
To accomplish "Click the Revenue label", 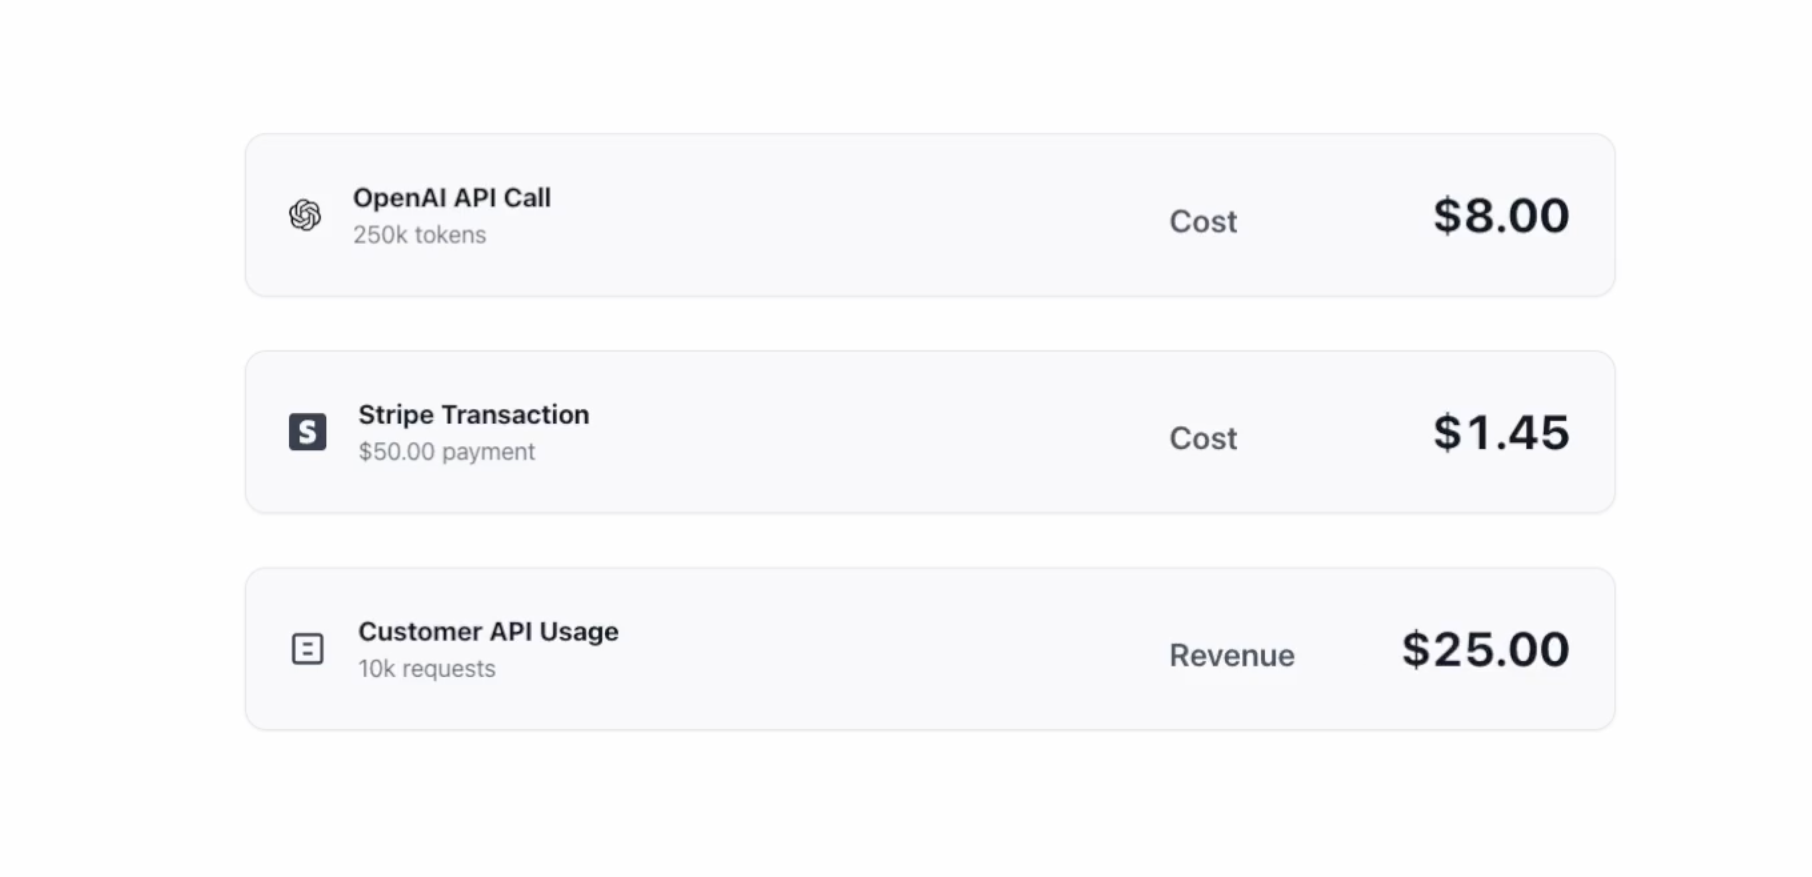I will point(1231,655).
